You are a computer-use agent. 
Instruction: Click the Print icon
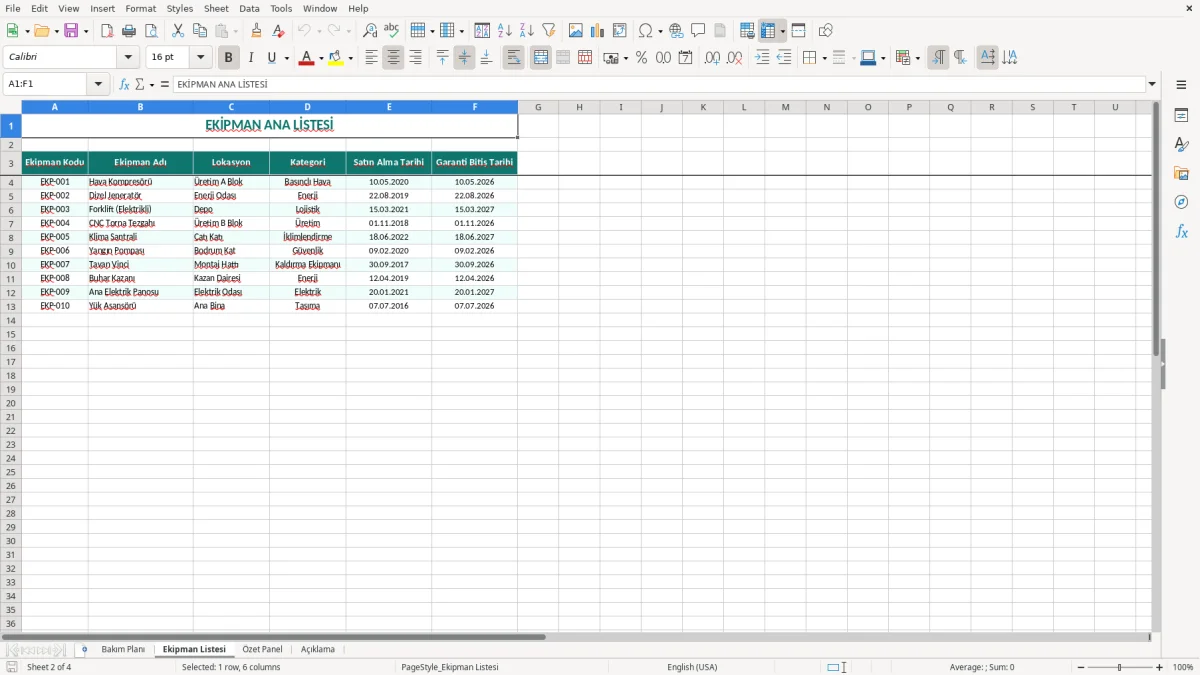(129, 31)
